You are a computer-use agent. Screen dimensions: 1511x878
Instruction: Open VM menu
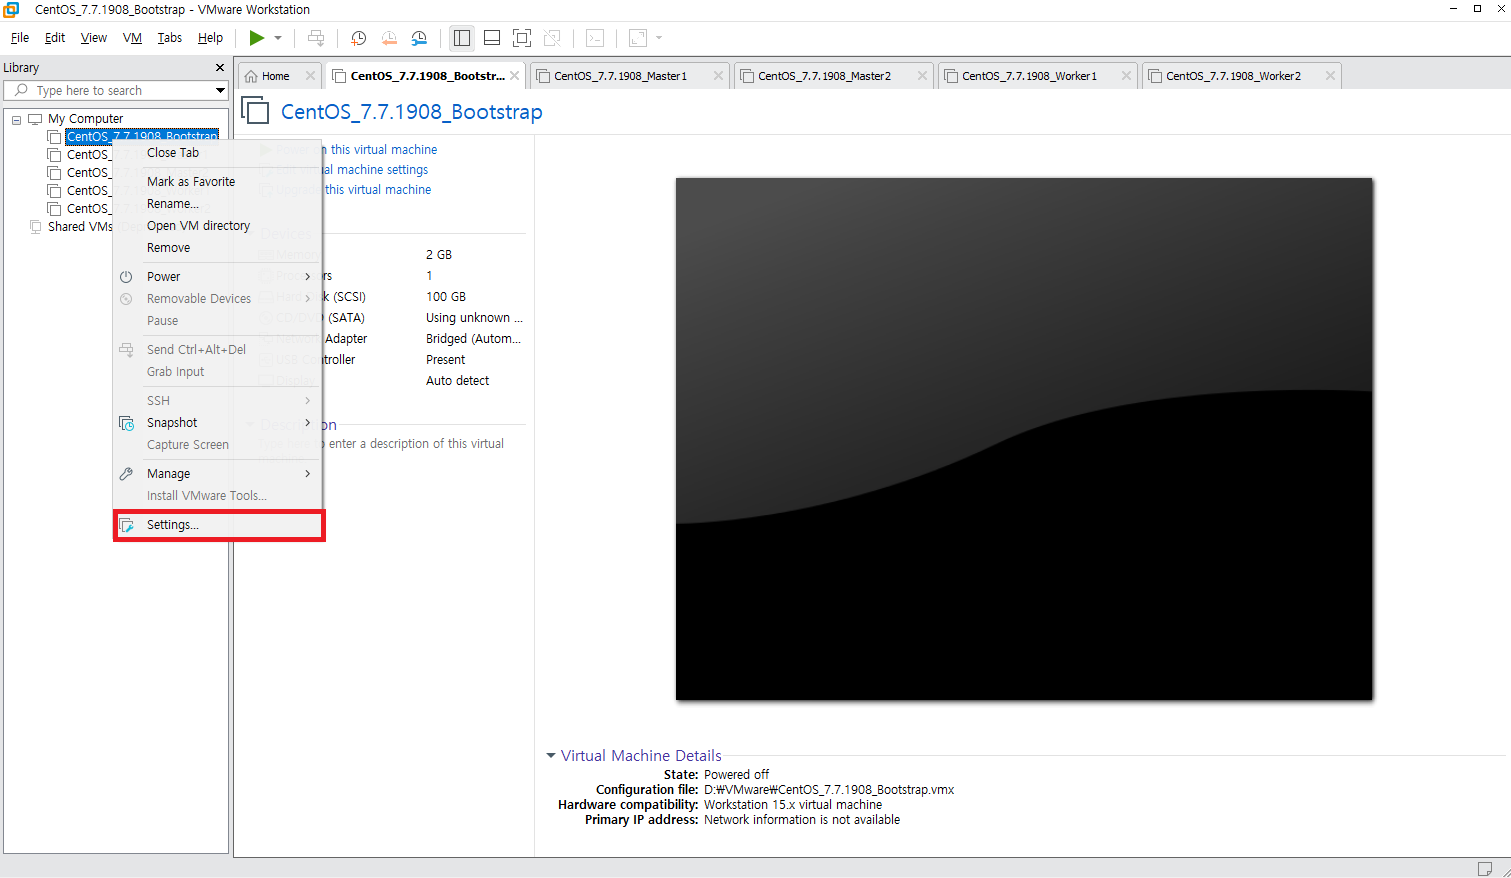[132, 38]
